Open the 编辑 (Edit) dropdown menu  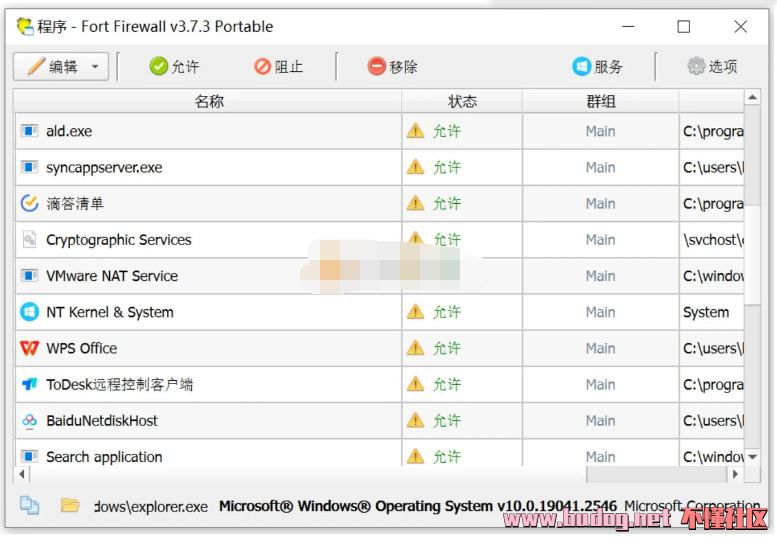click(x=61, y=67)
